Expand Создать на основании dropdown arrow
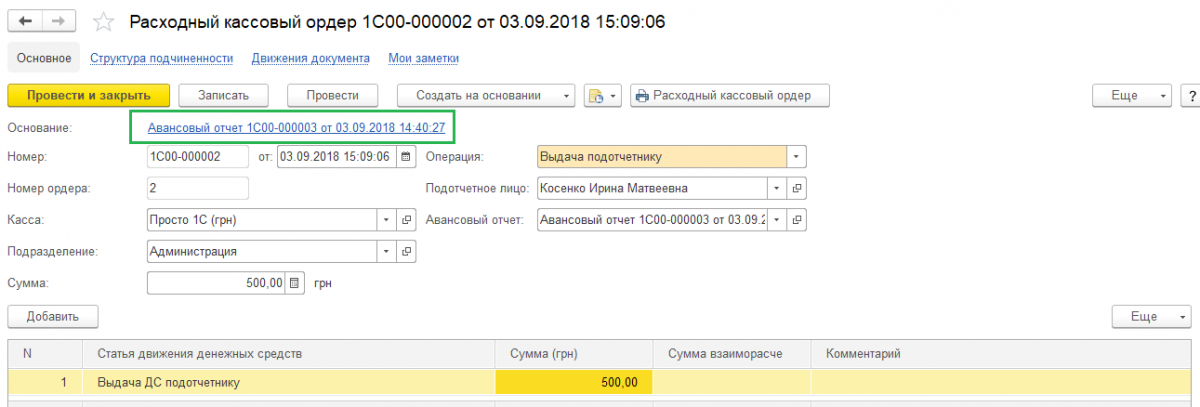 (566, 96)
